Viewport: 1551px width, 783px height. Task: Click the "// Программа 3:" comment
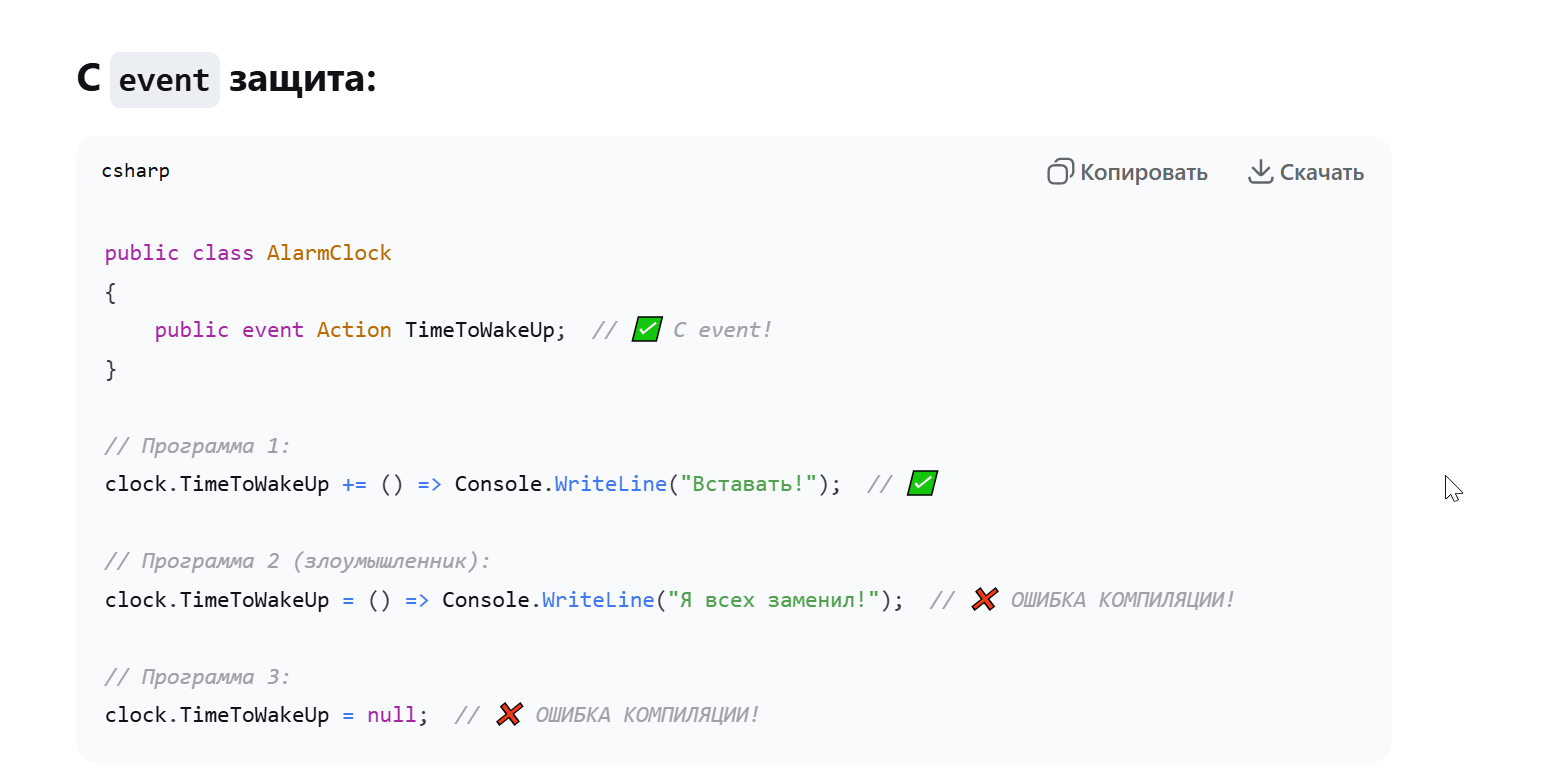click(x=197, y=677)
